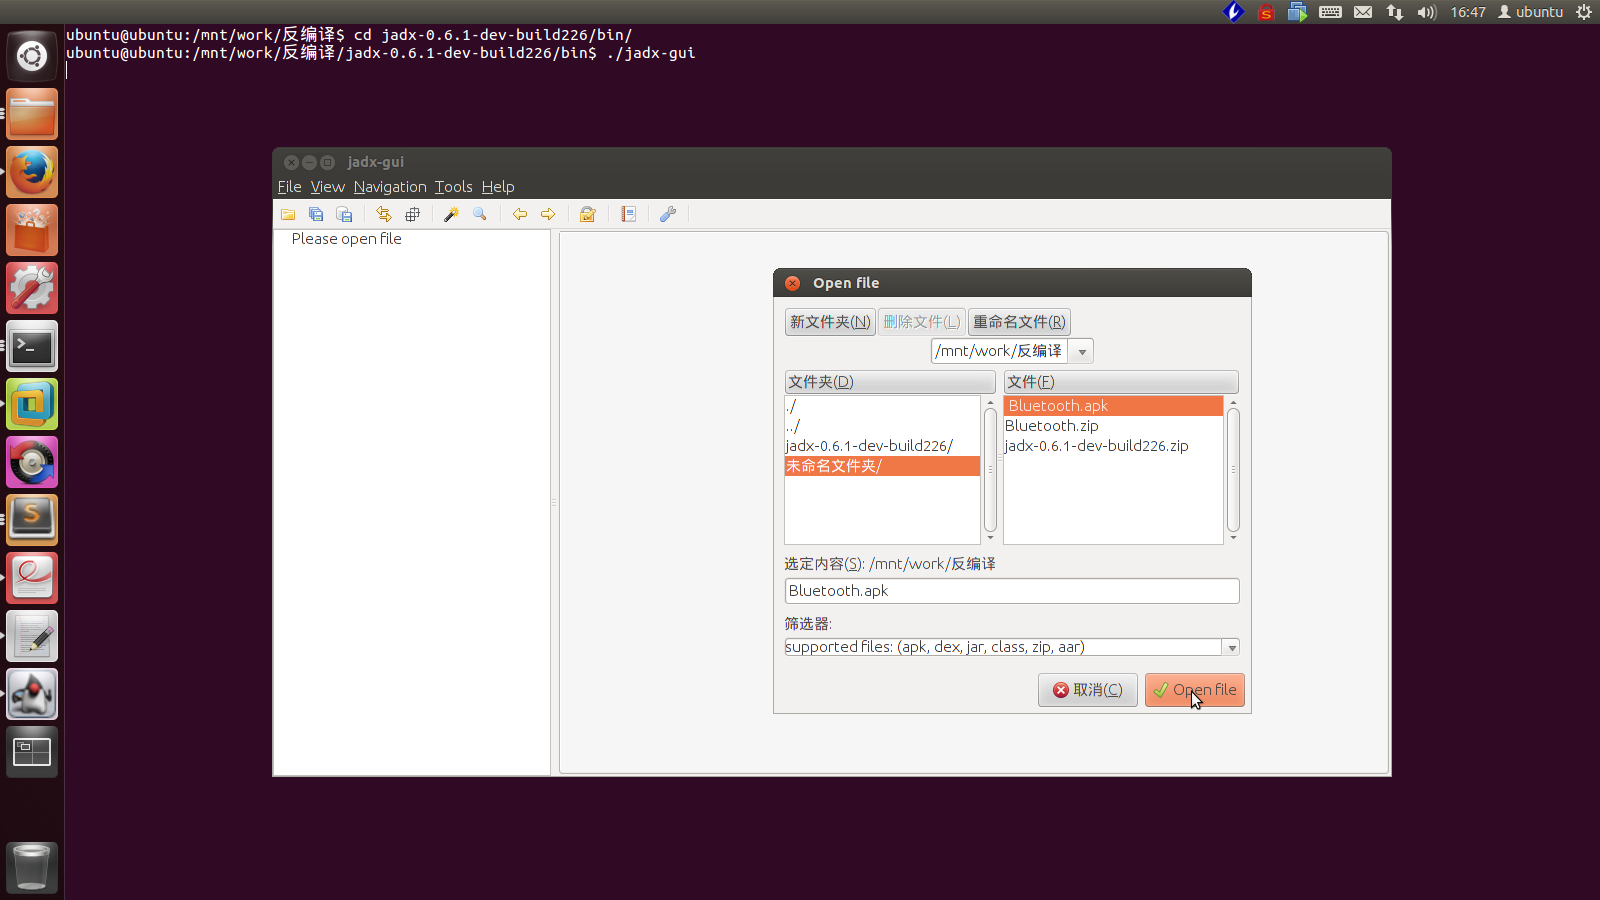1600x900 pixels.
Task: Open Ubuntu dash home in launcher
Action: [x=32, y=56]
